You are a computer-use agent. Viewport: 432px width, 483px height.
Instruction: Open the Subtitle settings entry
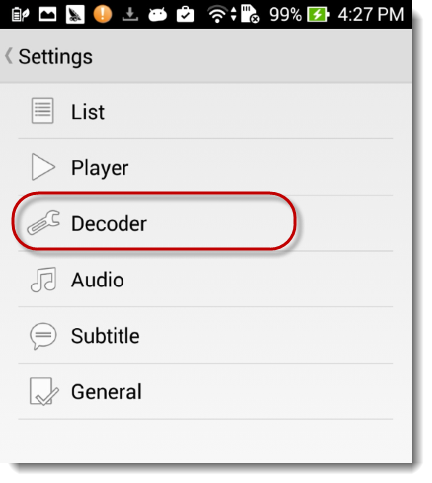(x=206, y=335)
